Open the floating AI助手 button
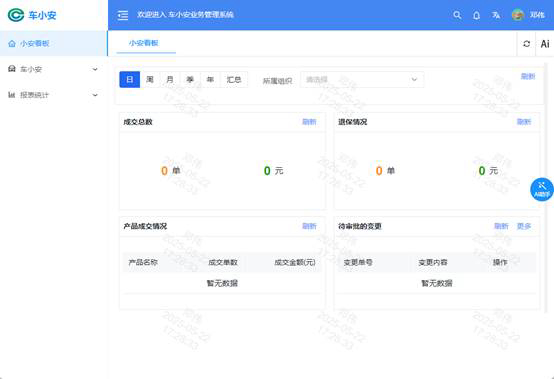Image resolution: width=554 pixels, height=379 pixels. [x=542, y=190]
